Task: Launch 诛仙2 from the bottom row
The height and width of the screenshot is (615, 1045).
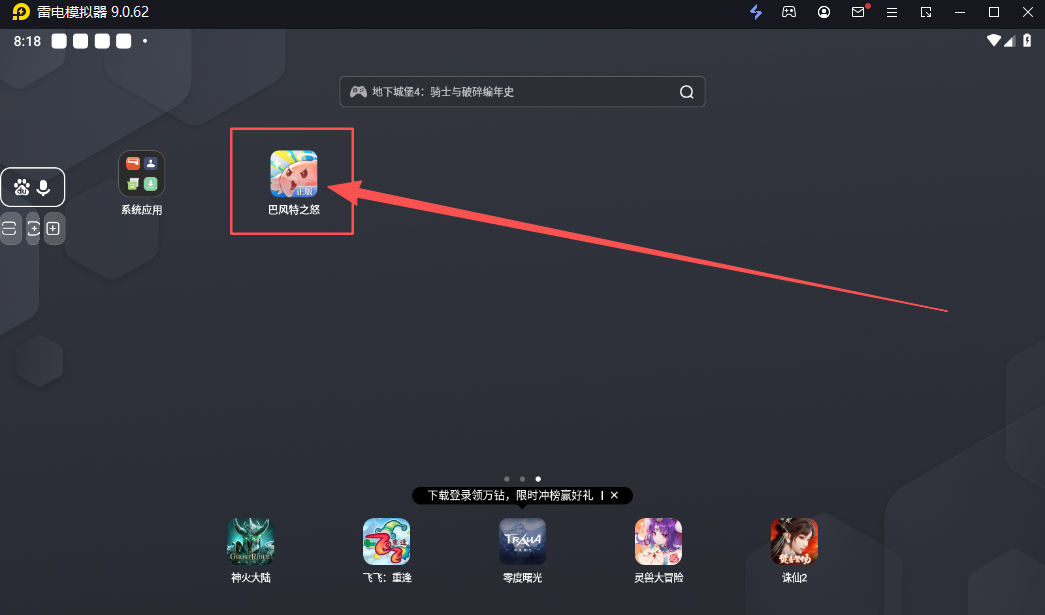Action: (793, 541)
